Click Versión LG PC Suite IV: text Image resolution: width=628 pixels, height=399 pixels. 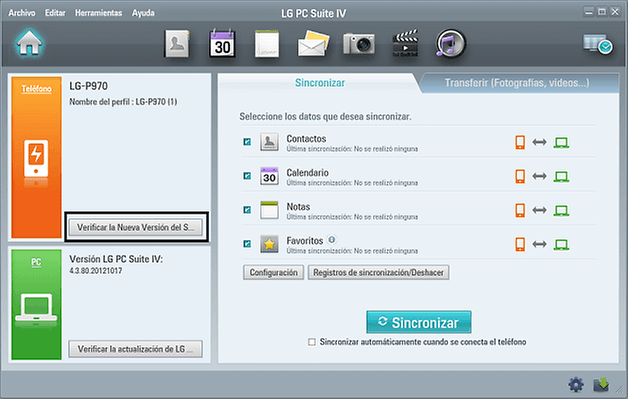[x=116, y=259]
